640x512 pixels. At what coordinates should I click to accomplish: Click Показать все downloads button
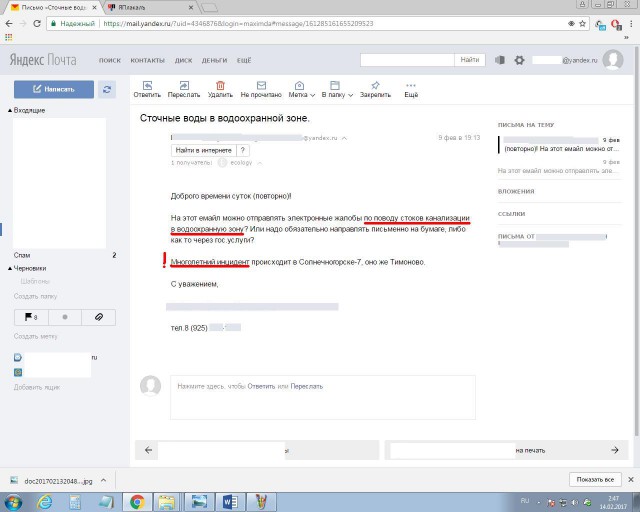click(x=595, y=479)
